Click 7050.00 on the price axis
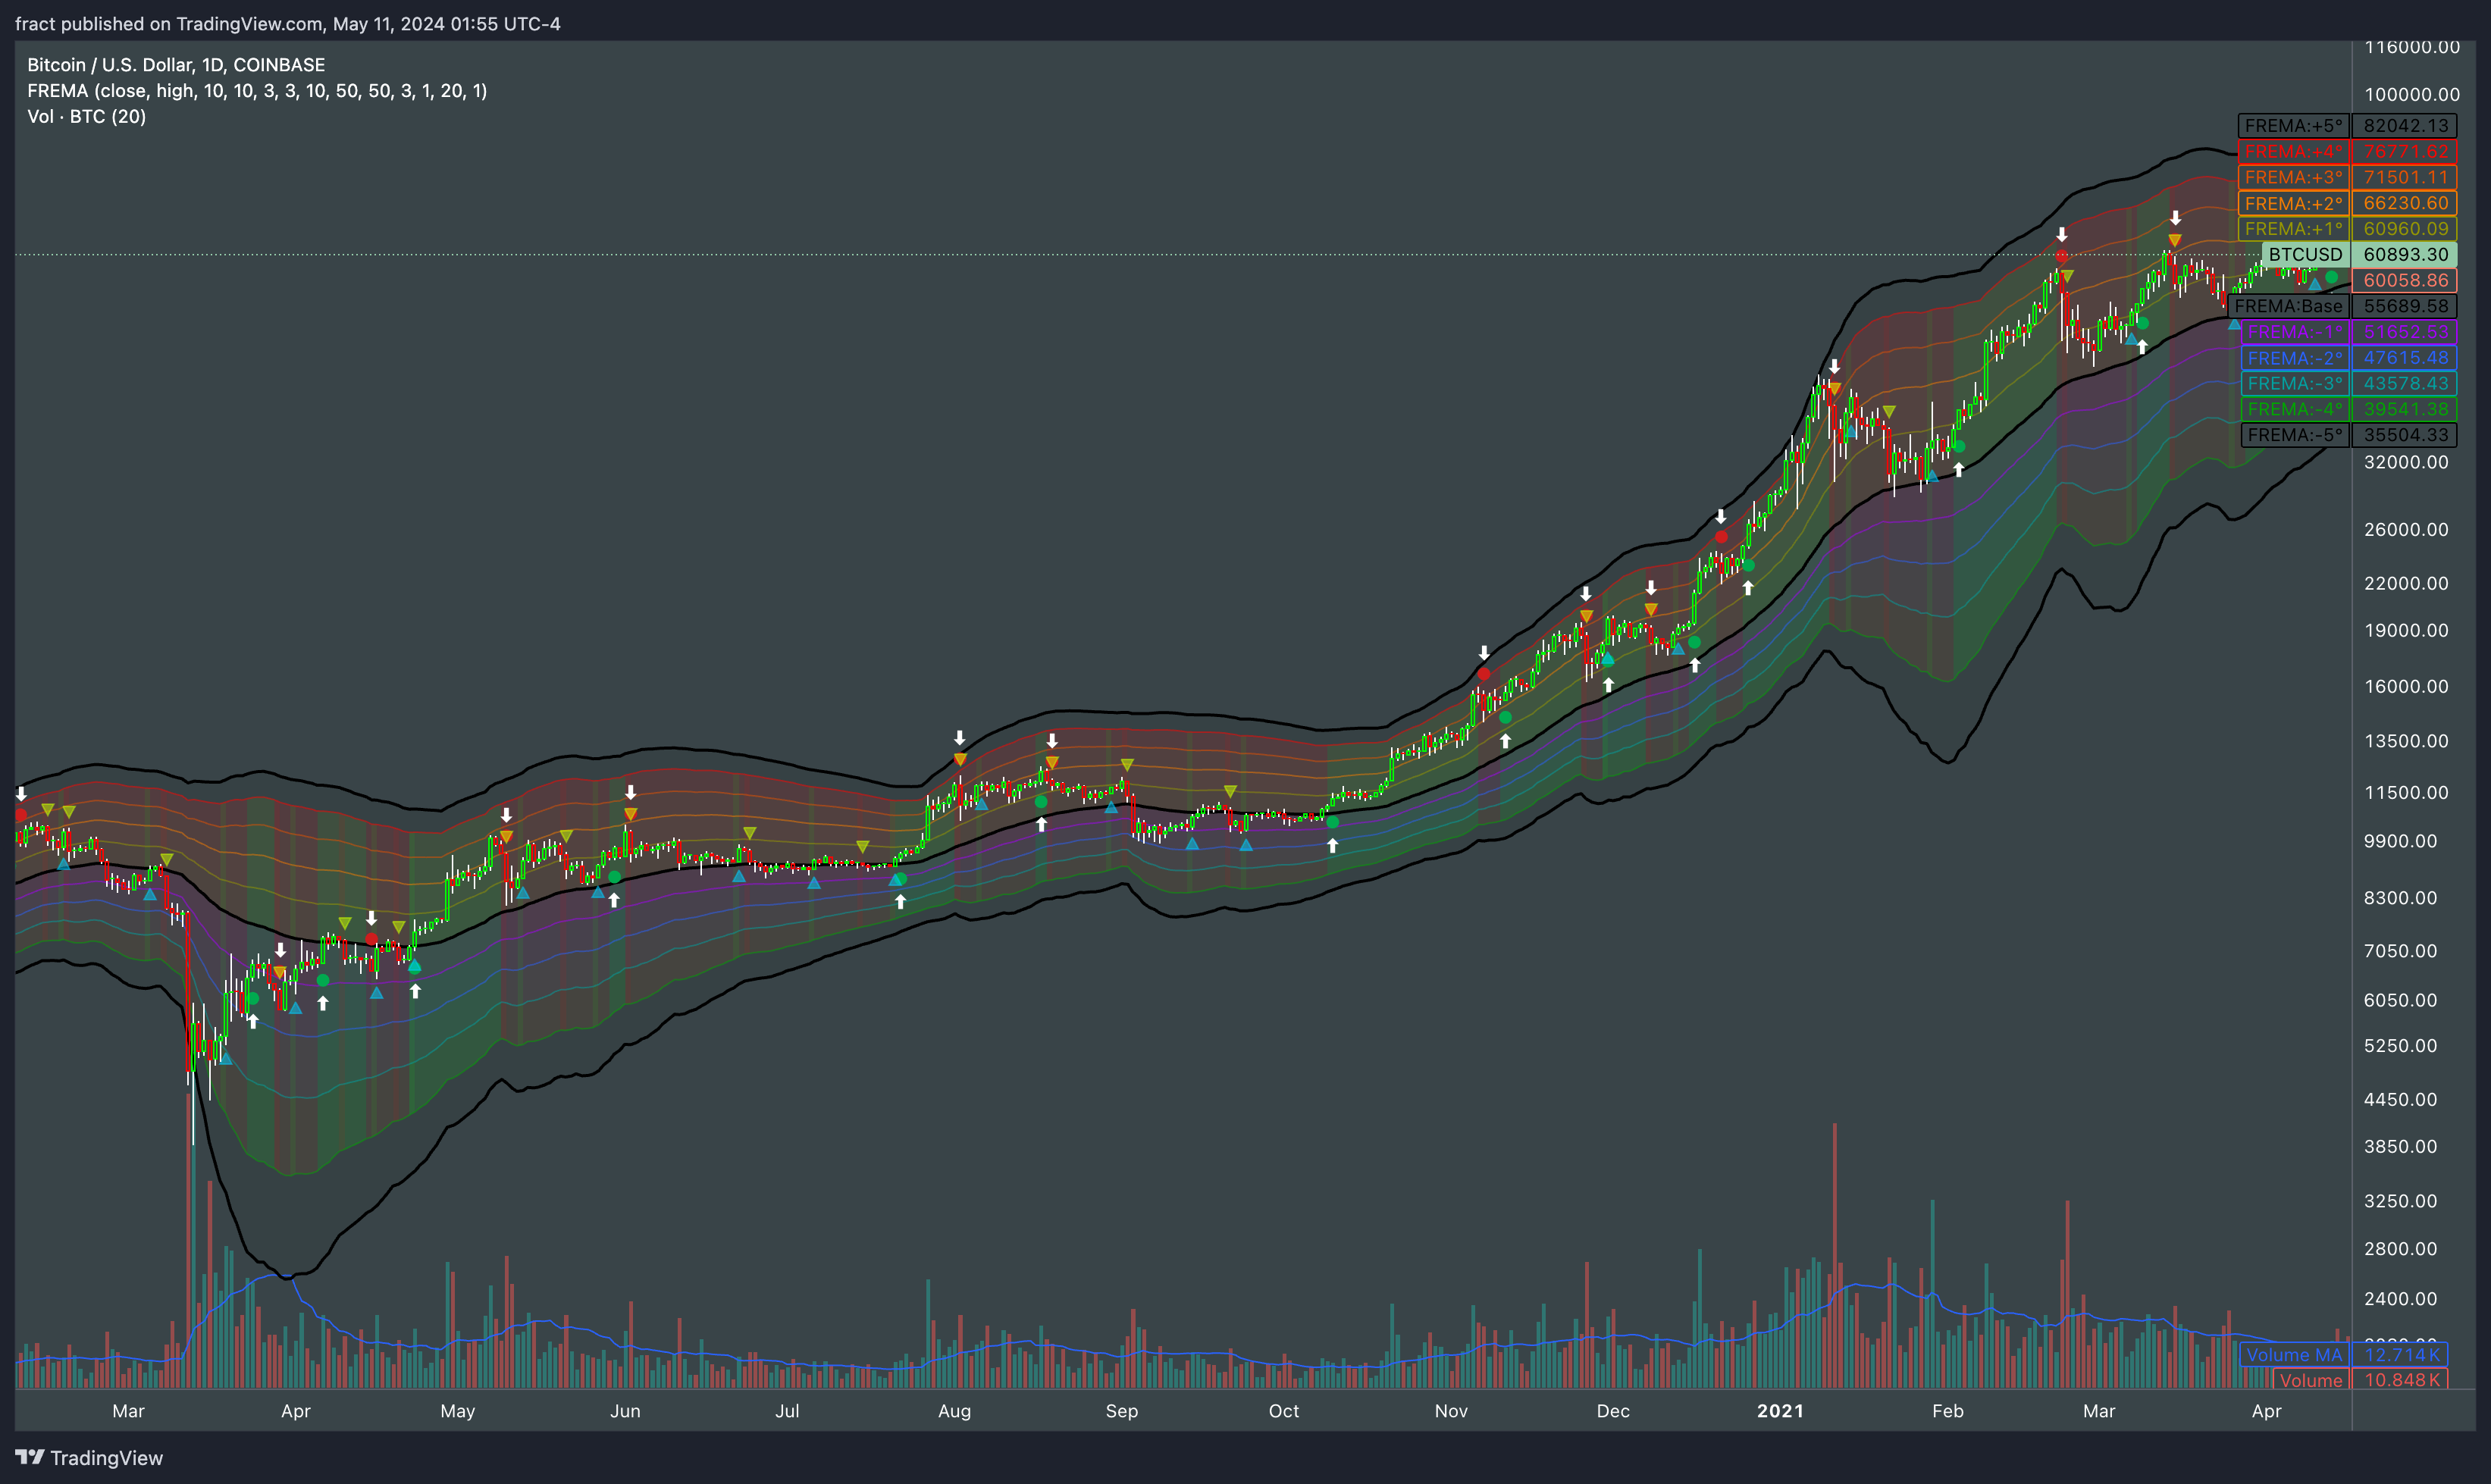The image size is (2491, 1484). 2401,951
